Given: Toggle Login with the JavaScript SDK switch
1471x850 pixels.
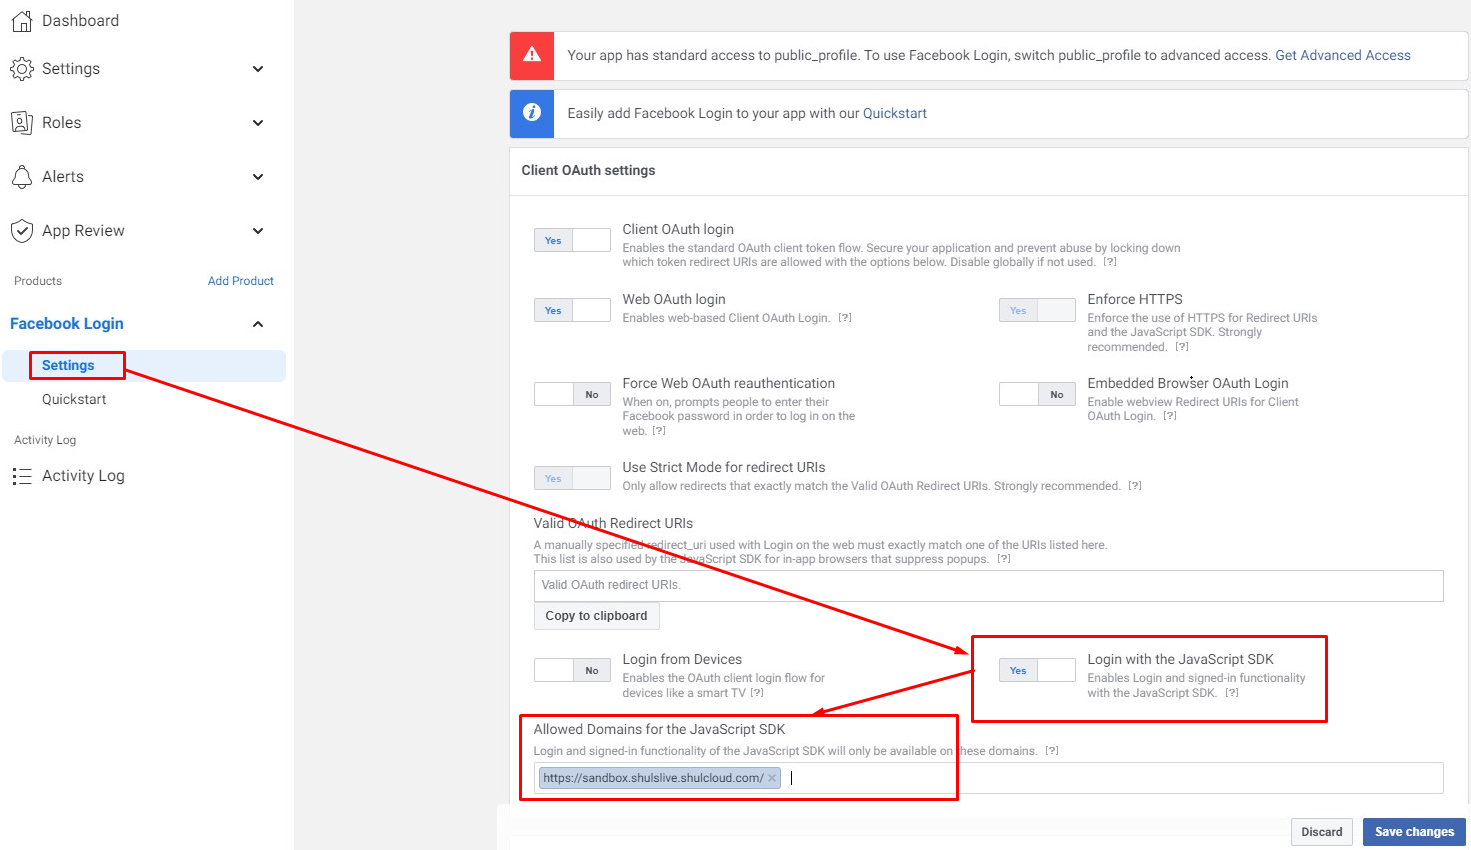Looking at the screenshot, I should click(x=1037, y=671).
